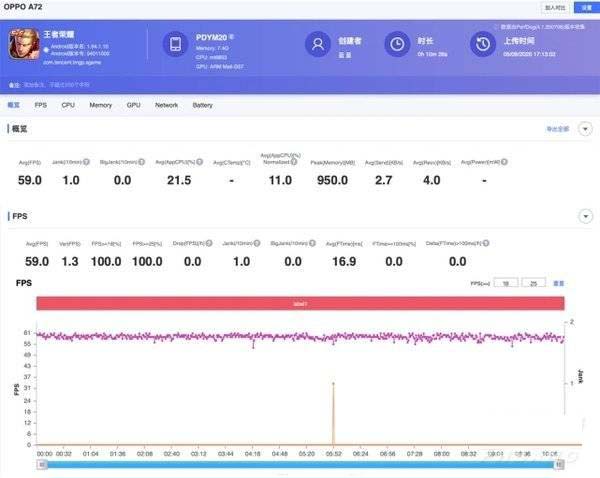Switch to the CPU tab
This screenshot has width=600, height=478.
pyautogui.click(x=68, y=104)
